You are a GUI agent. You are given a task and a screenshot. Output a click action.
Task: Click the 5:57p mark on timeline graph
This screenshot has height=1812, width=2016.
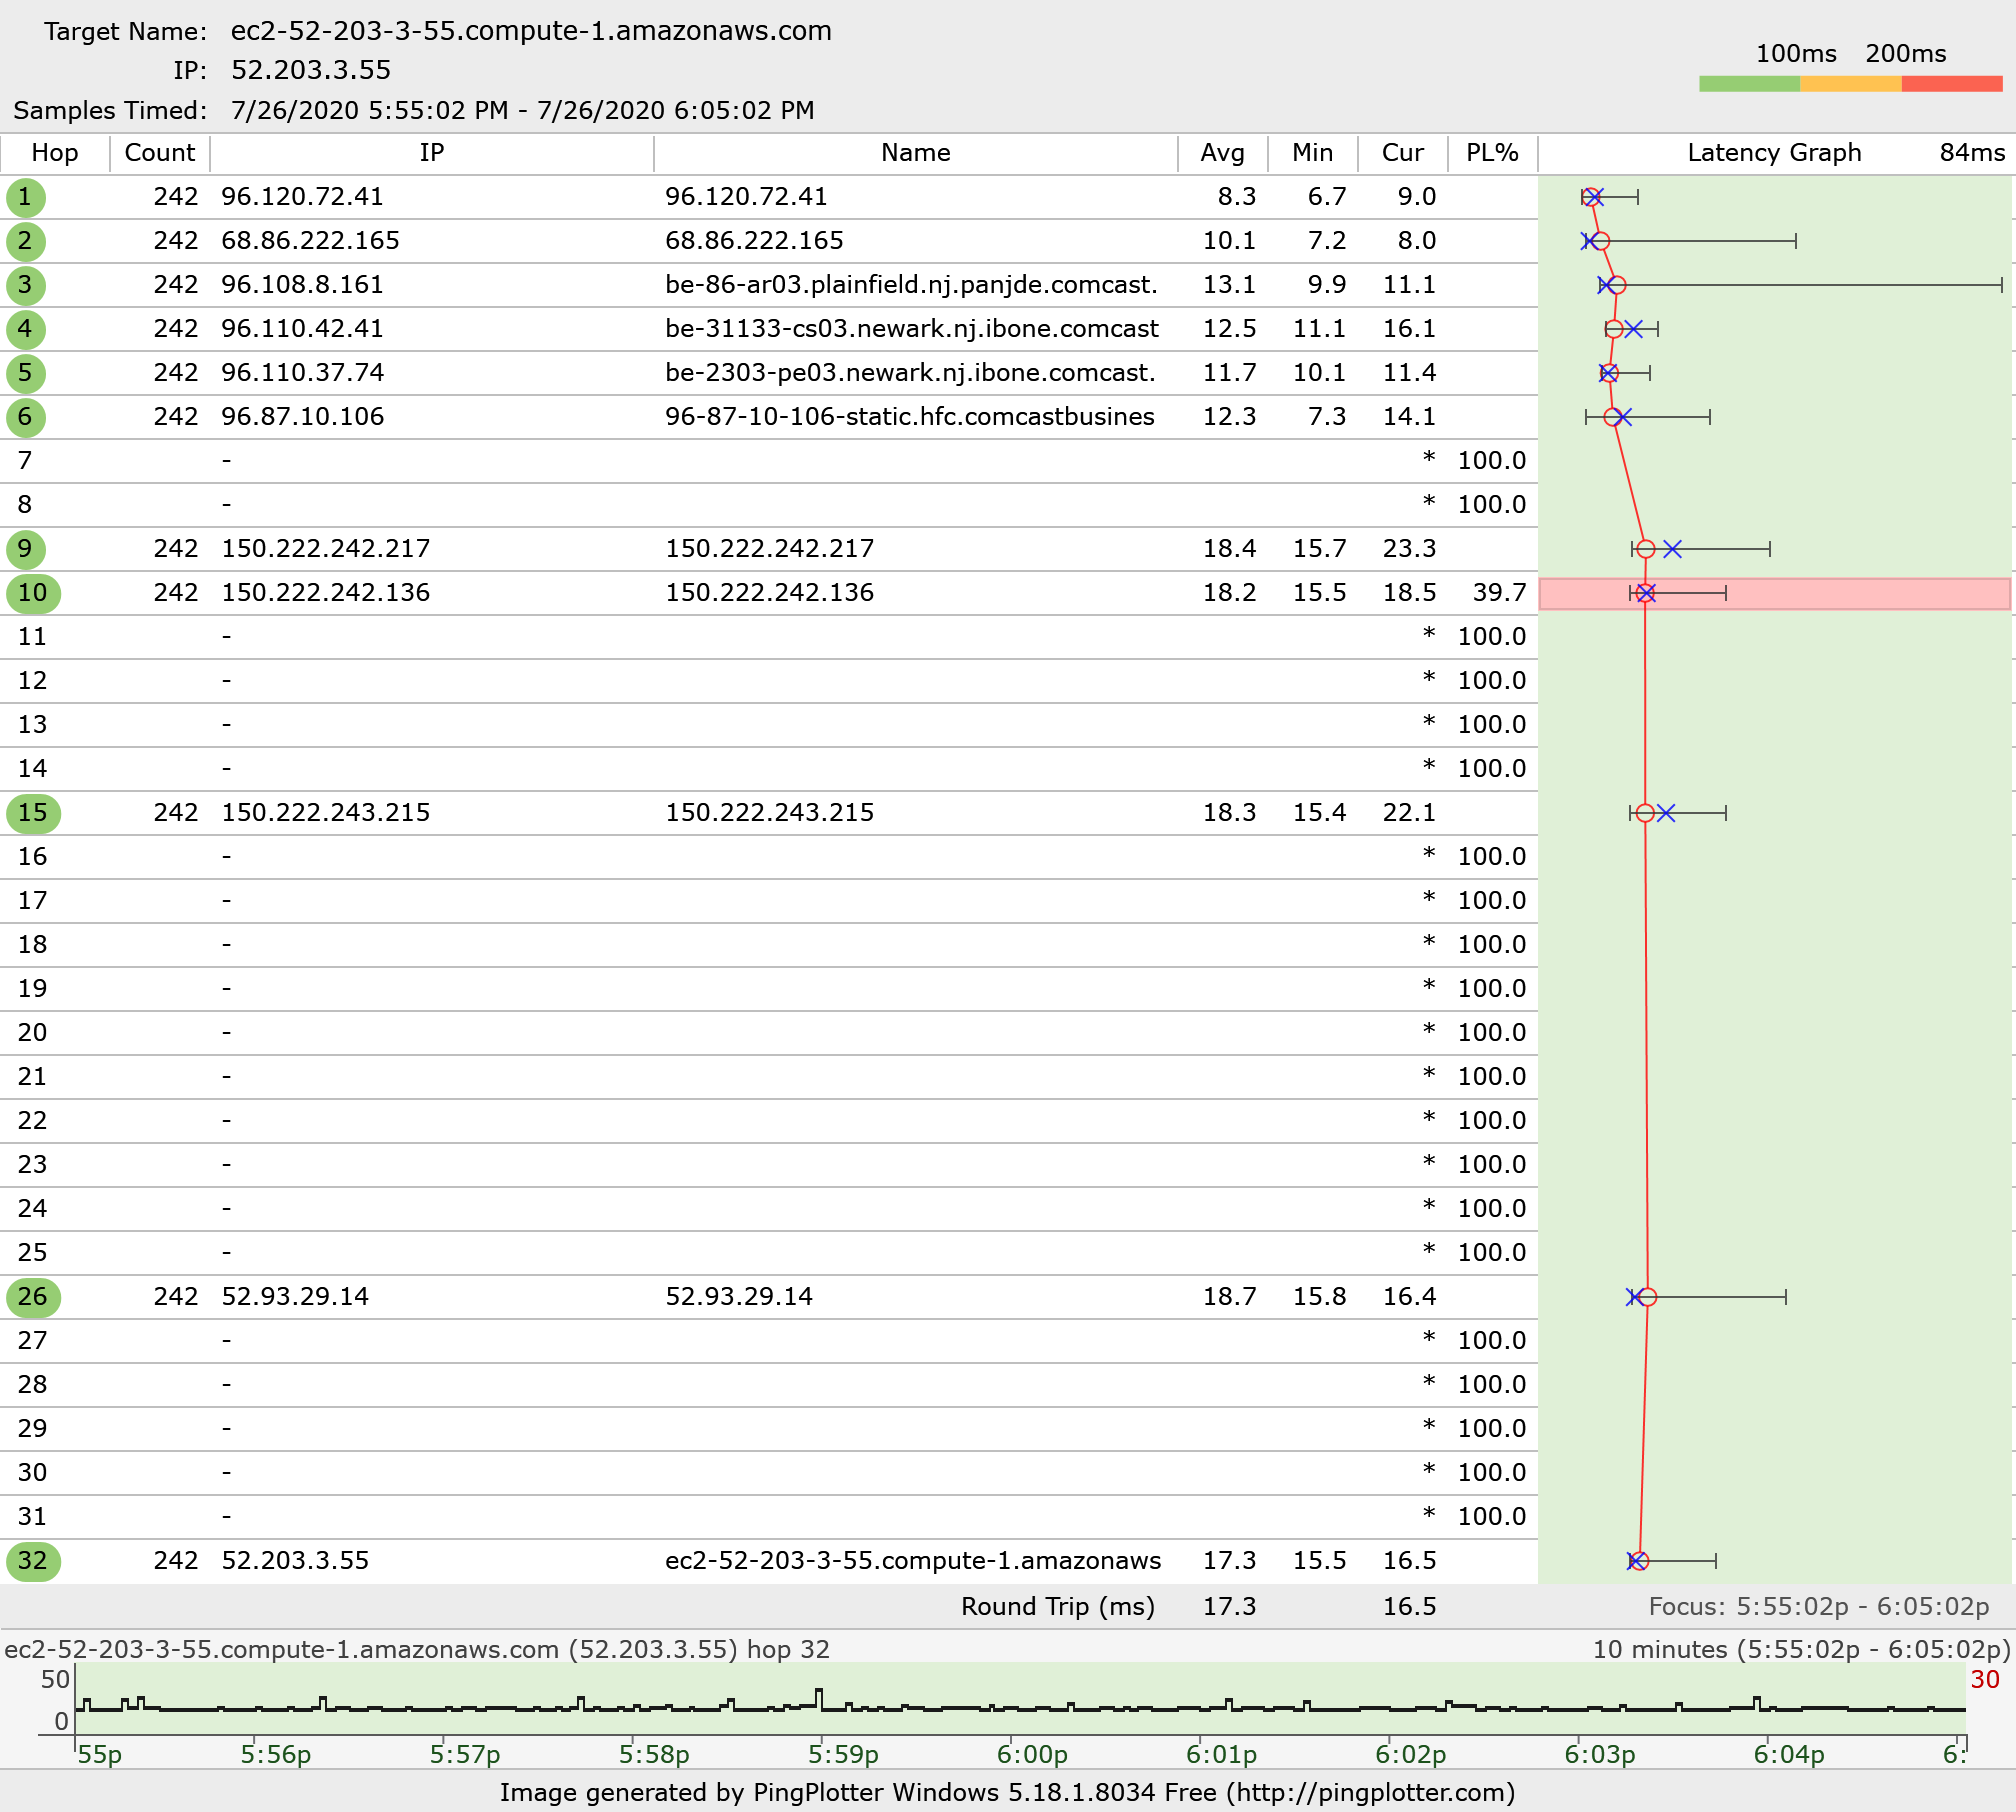tap(464, 1754)
